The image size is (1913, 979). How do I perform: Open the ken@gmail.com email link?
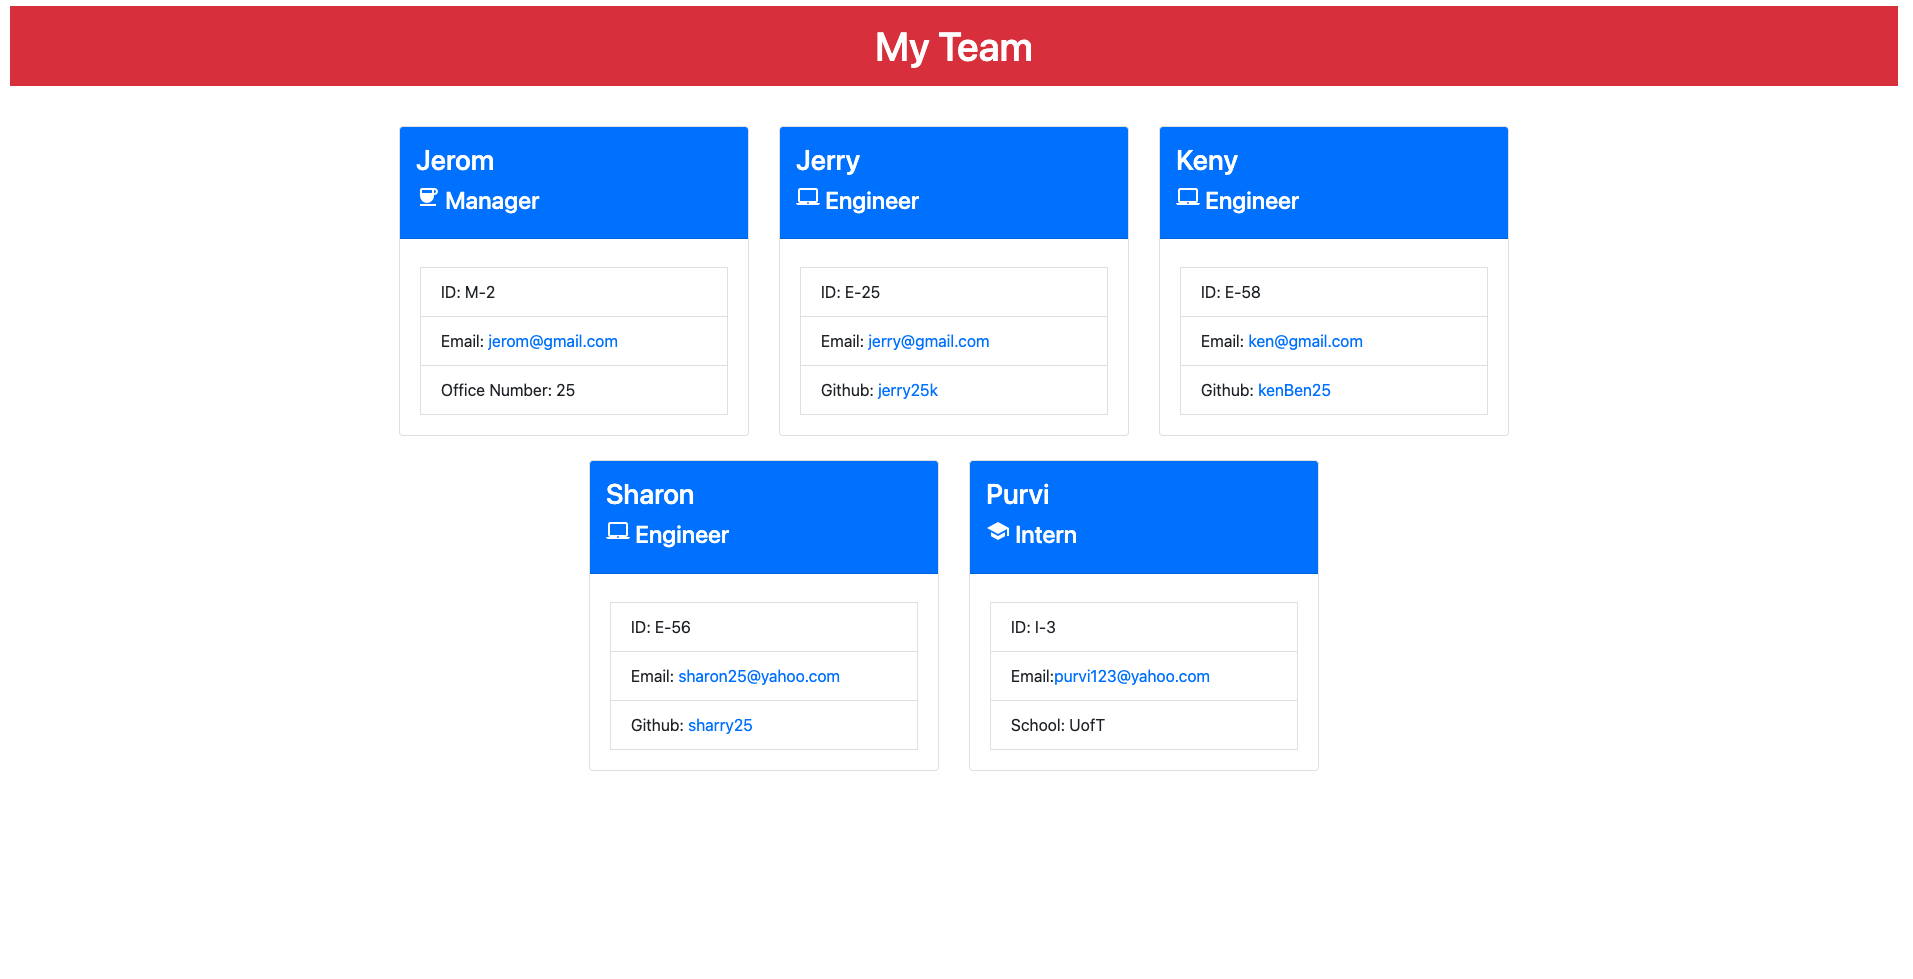point(1304,341)
